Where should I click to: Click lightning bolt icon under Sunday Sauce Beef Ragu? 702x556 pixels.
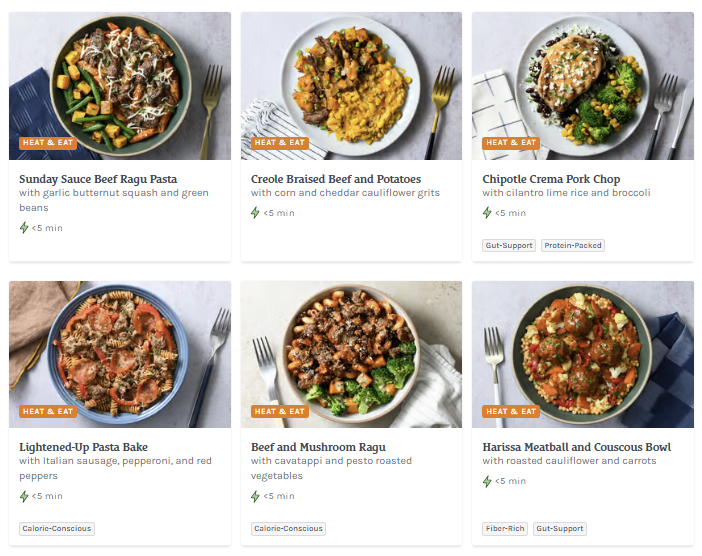pos(24,228)
